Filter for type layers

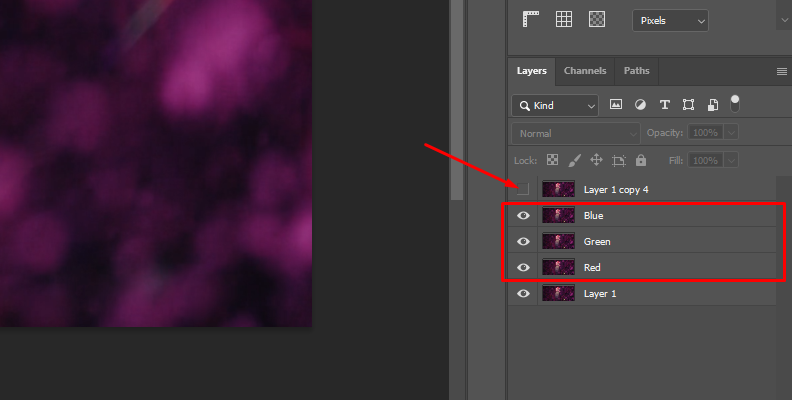coord(664,105)
